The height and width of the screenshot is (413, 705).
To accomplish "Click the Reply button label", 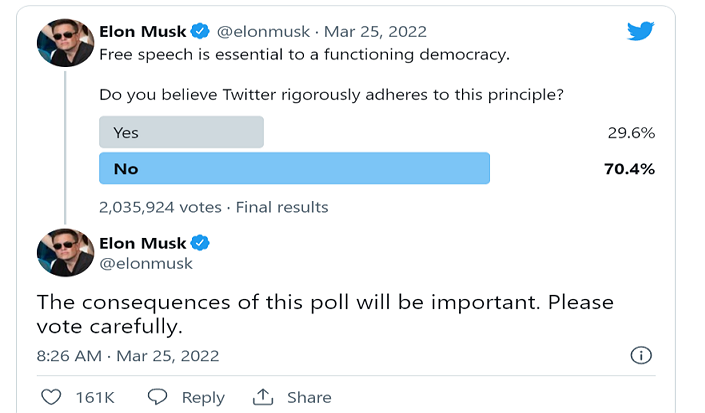I will [x=203, y=397].
